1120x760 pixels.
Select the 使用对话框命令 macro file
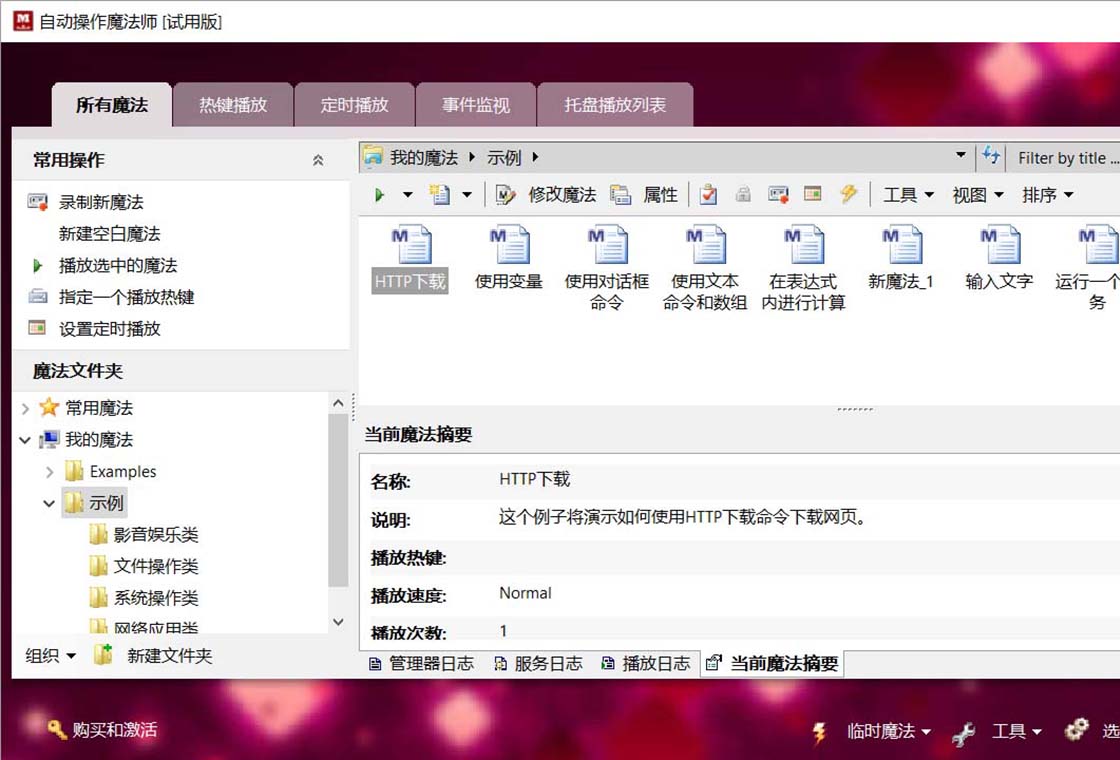pos(606,268)
